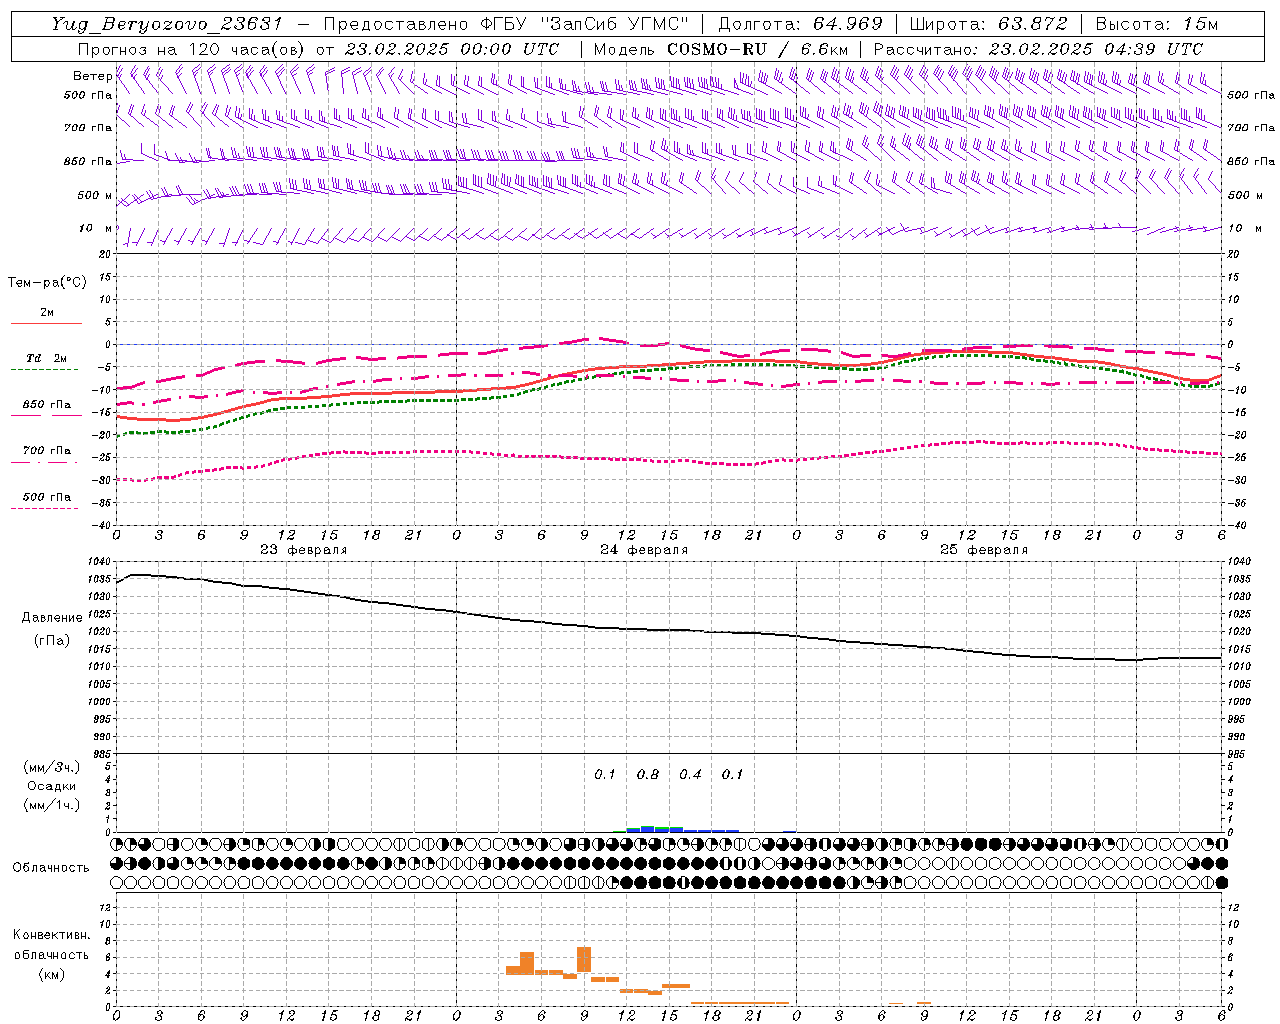The width and height of the screenshot is (1280, 1024).
Task: Click the Ветер wind panel label
Action: pos(92,76)
